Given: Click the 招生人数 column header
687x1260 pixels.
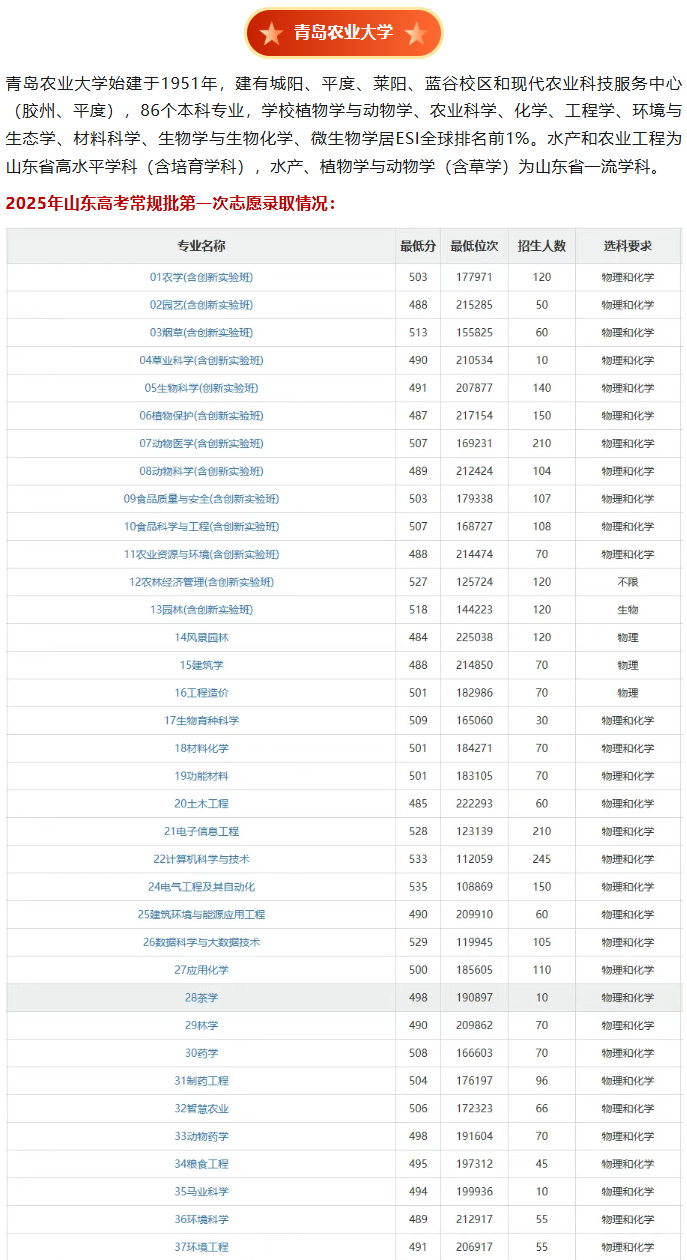Looking at the screenshot, I should 542,246.
